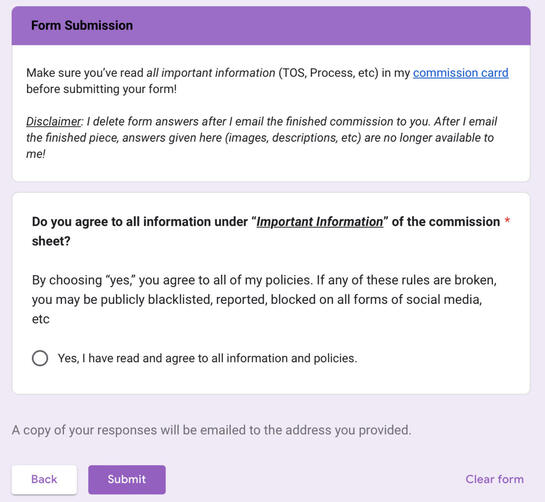Screen dimensions: 545x502
Task: Click the word "sheet?" in the question
Action: click(x=51, y=241)
